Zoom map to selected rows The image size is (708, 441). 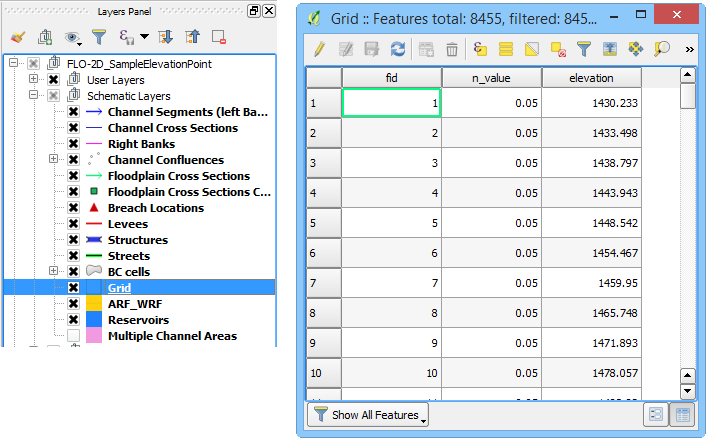pyautogui.click(x=662, y=48)
